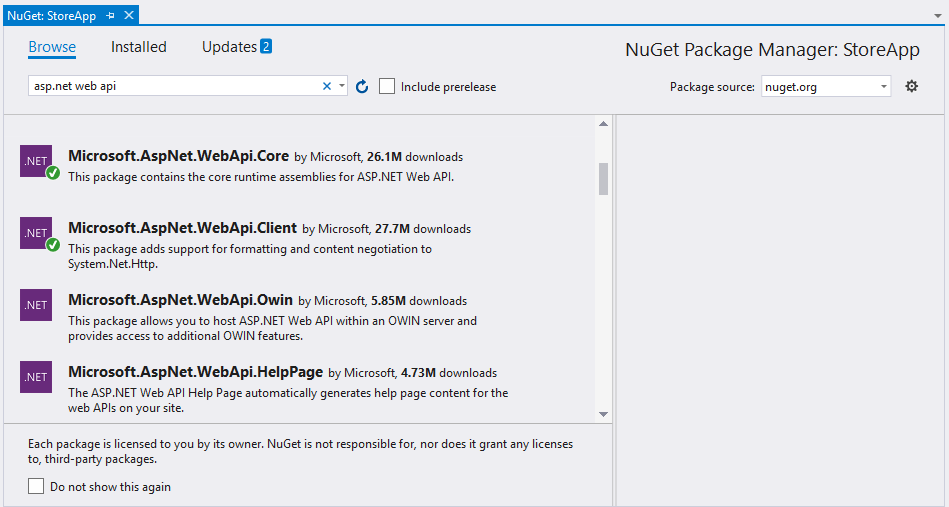Image resolution: width=949 pixels, height=507 pixels.
Task: Select the Browse tab
Action: pyautogui.click(x=52, y=47)
